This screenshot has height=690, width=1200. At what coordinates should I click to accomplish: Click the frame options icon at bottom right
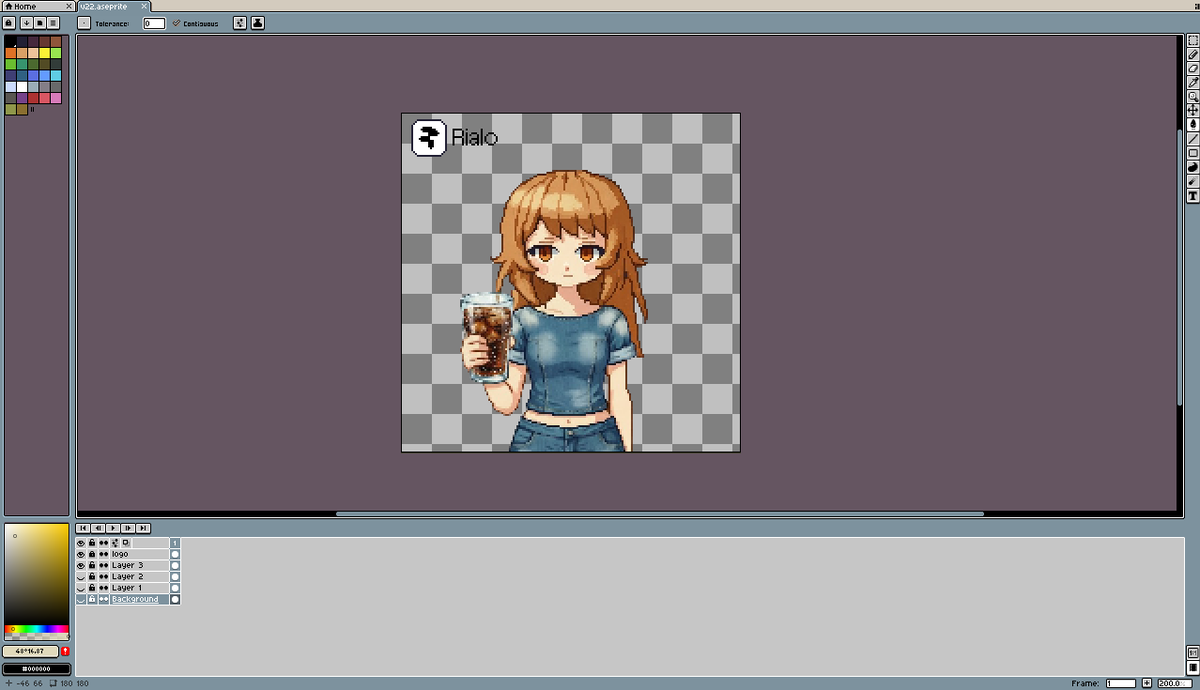(1193, 667)
